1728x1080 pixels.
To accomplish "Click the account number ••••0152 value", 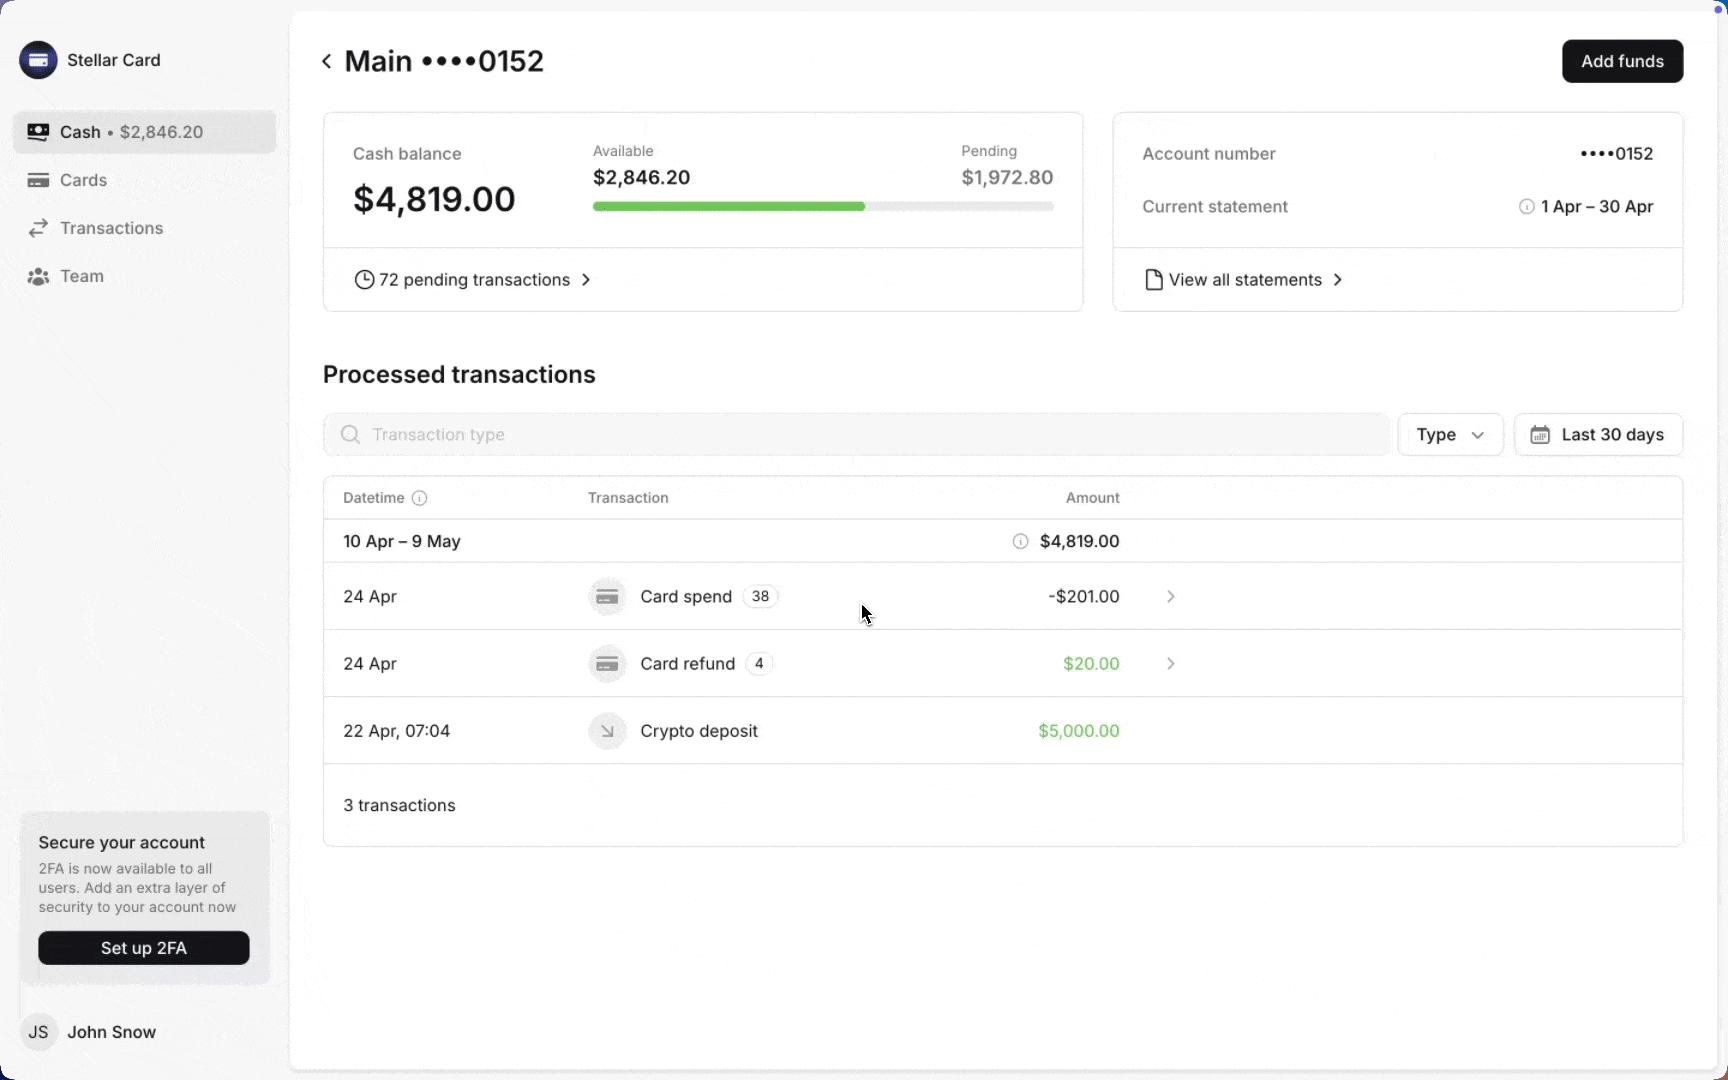I will pos(1617,154).
